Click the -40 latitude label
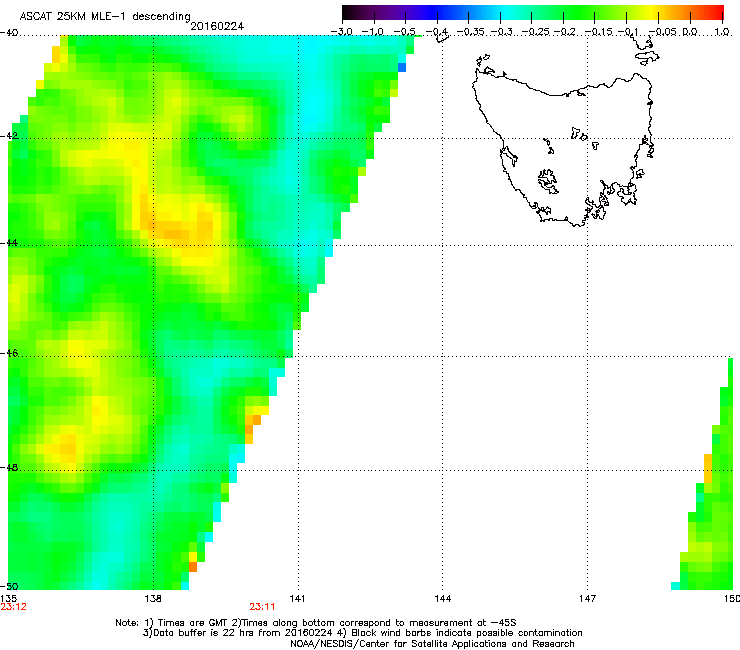The image size is (740, 650). coord(9,33)
